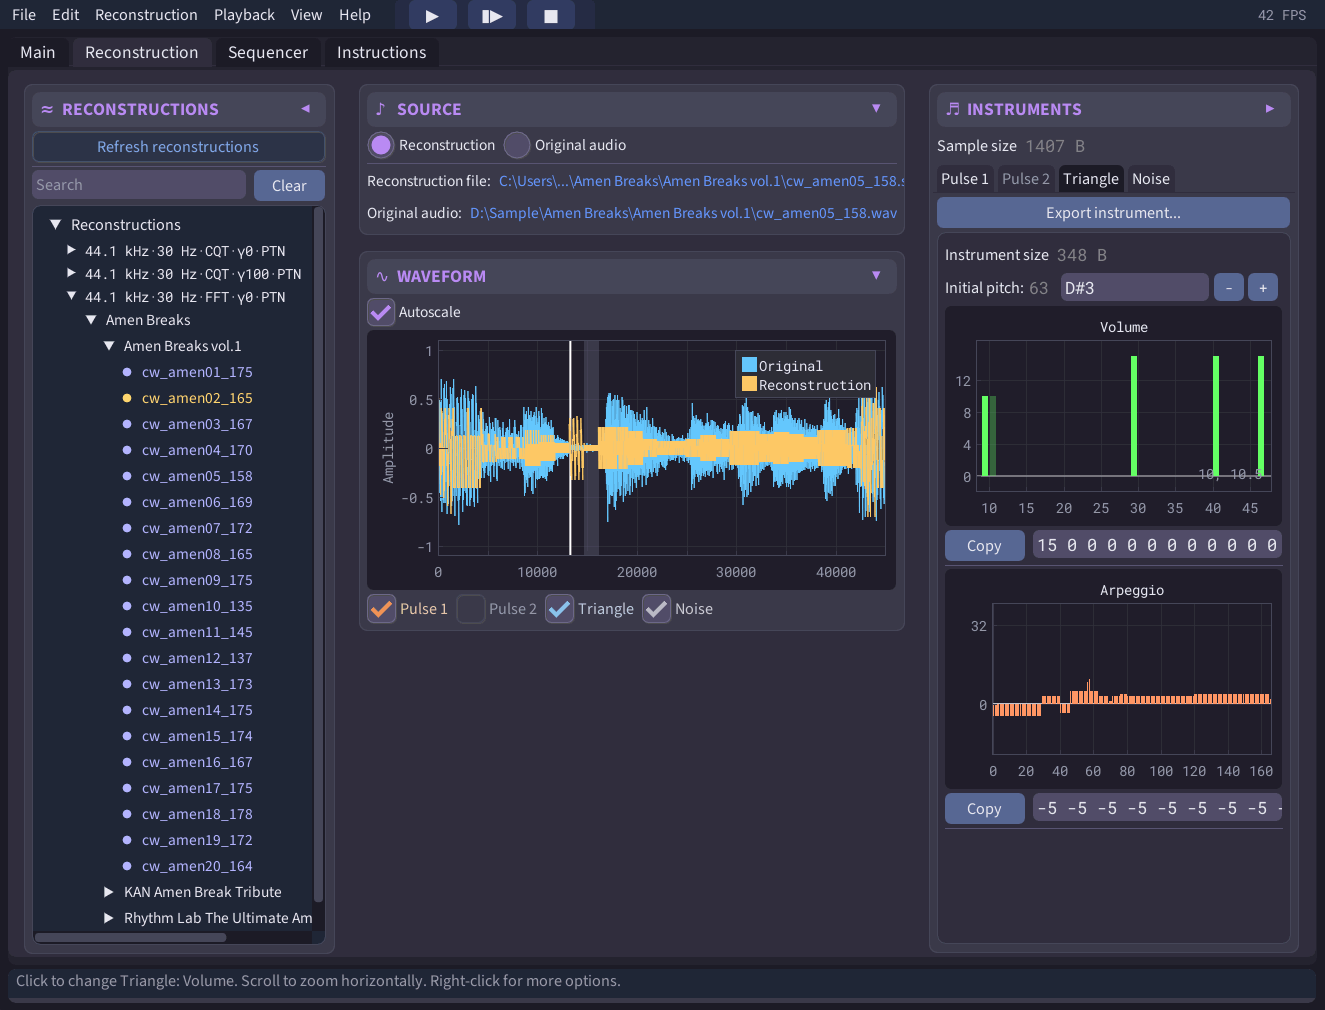1325x1010 pixels.
Task: Expand 44.1 kHz CQT γ0 PTN node
Action: [x=71, y=250]
